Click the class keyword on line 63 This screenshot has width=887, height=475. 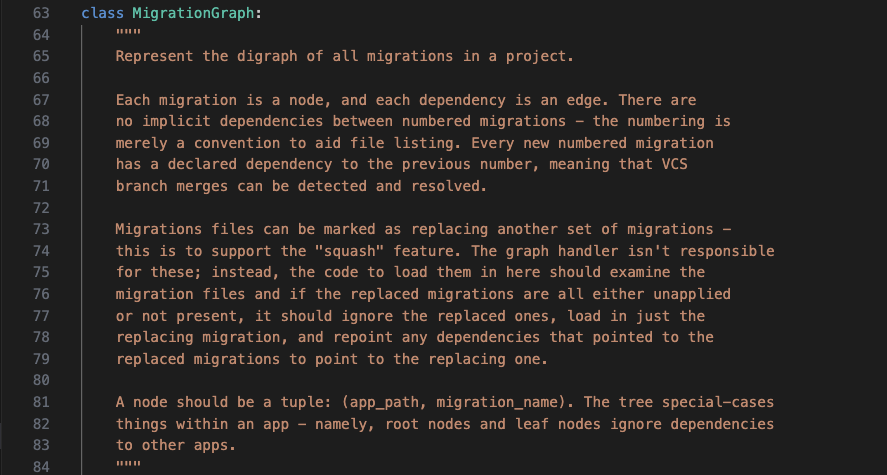click(102, 13)
